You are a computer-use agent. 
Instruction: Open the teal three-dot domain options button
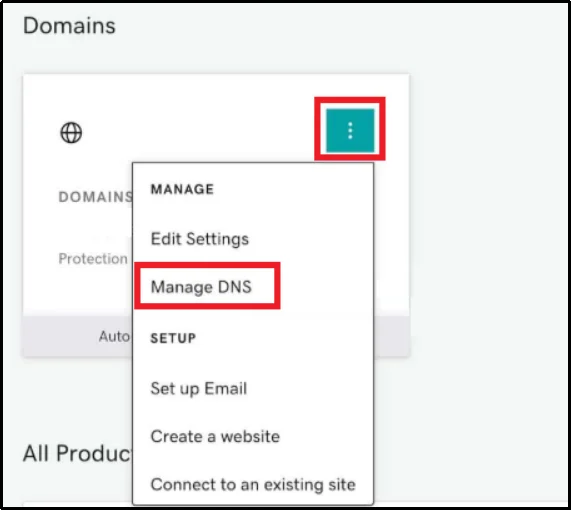click(350, 130)
